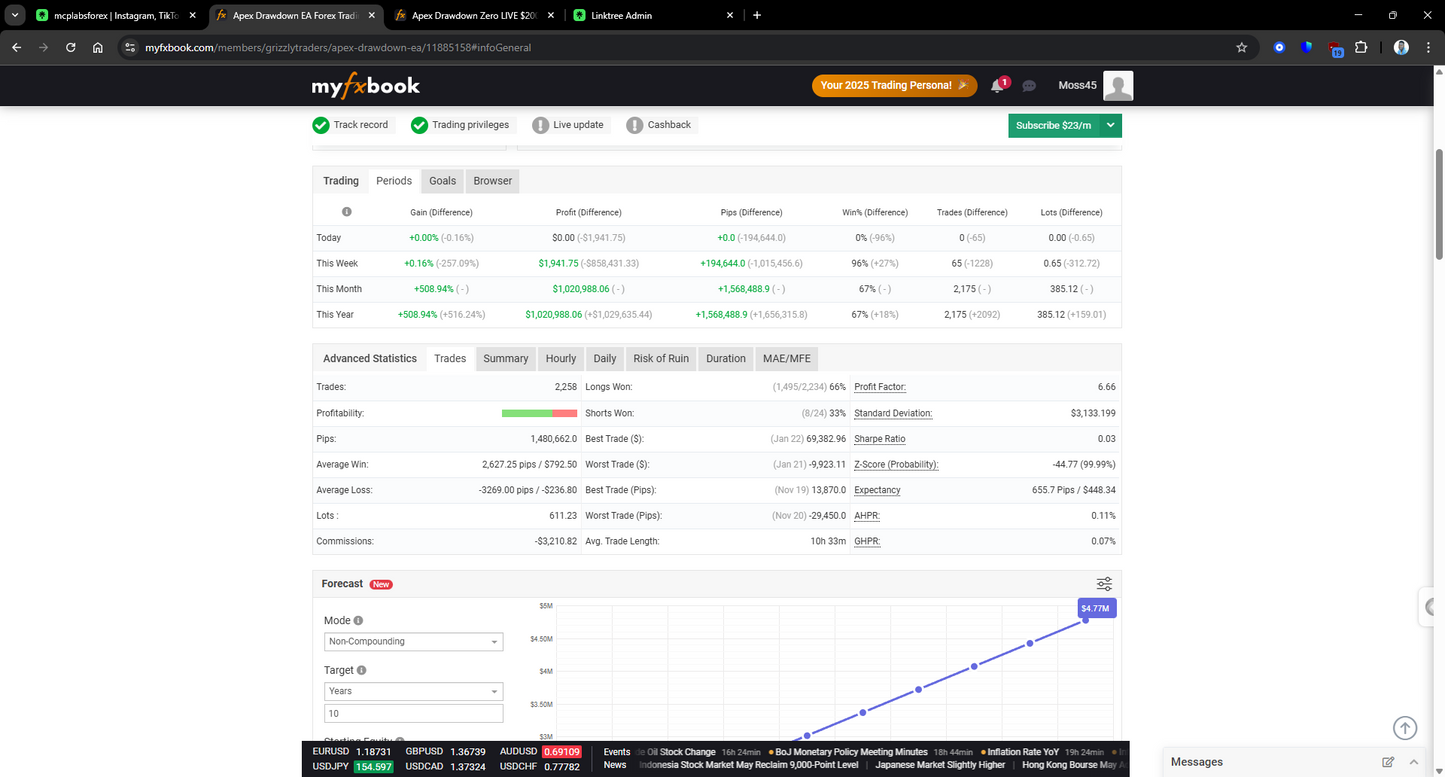Select the Periods tab
Image resolution: width=1445 pixels, height=777 pixels.
[393, 180]
